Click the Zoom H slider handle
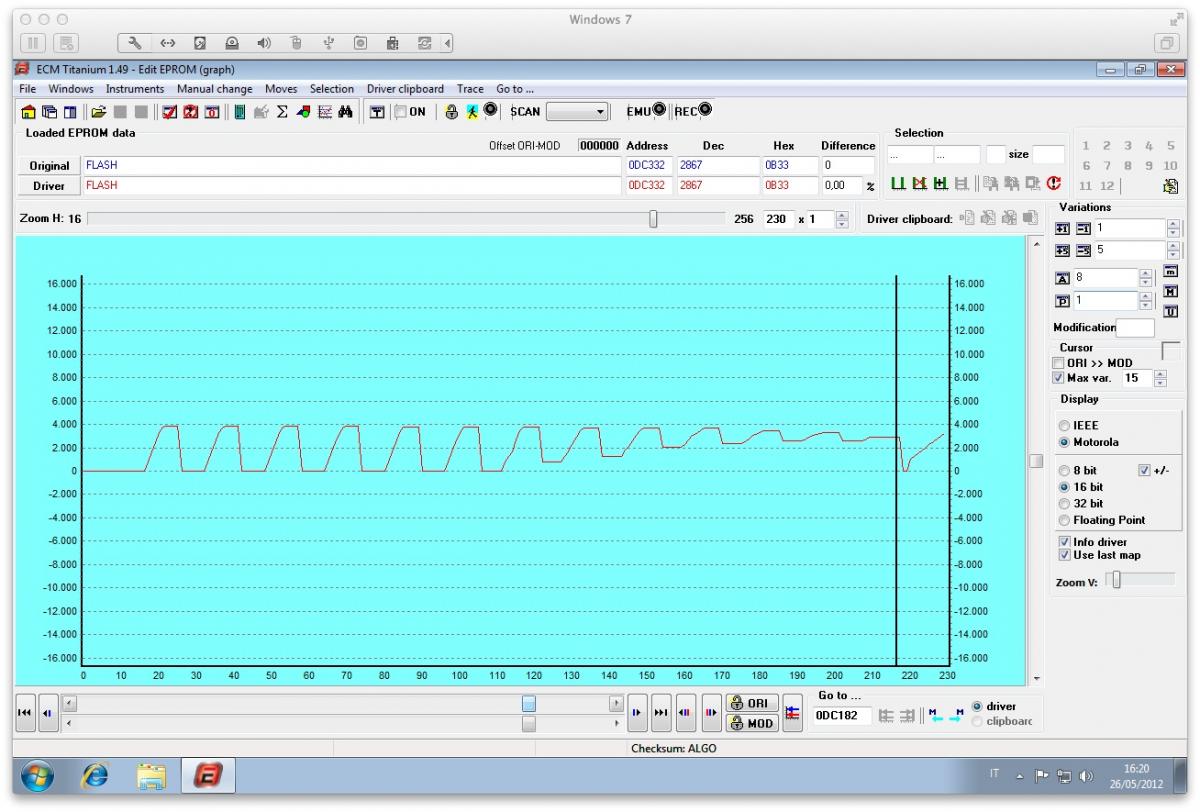Screen dimensions: 1200x812 (x=653, y=218)
